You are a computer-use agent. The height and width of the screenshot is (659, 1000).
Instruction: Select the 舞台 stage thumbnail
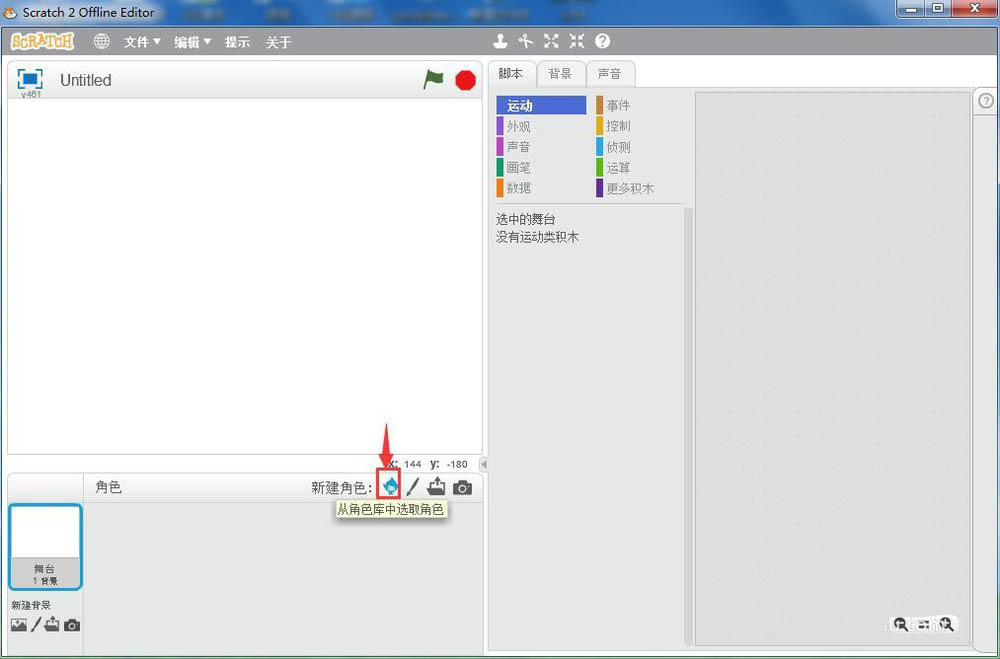tap(45, 545)
